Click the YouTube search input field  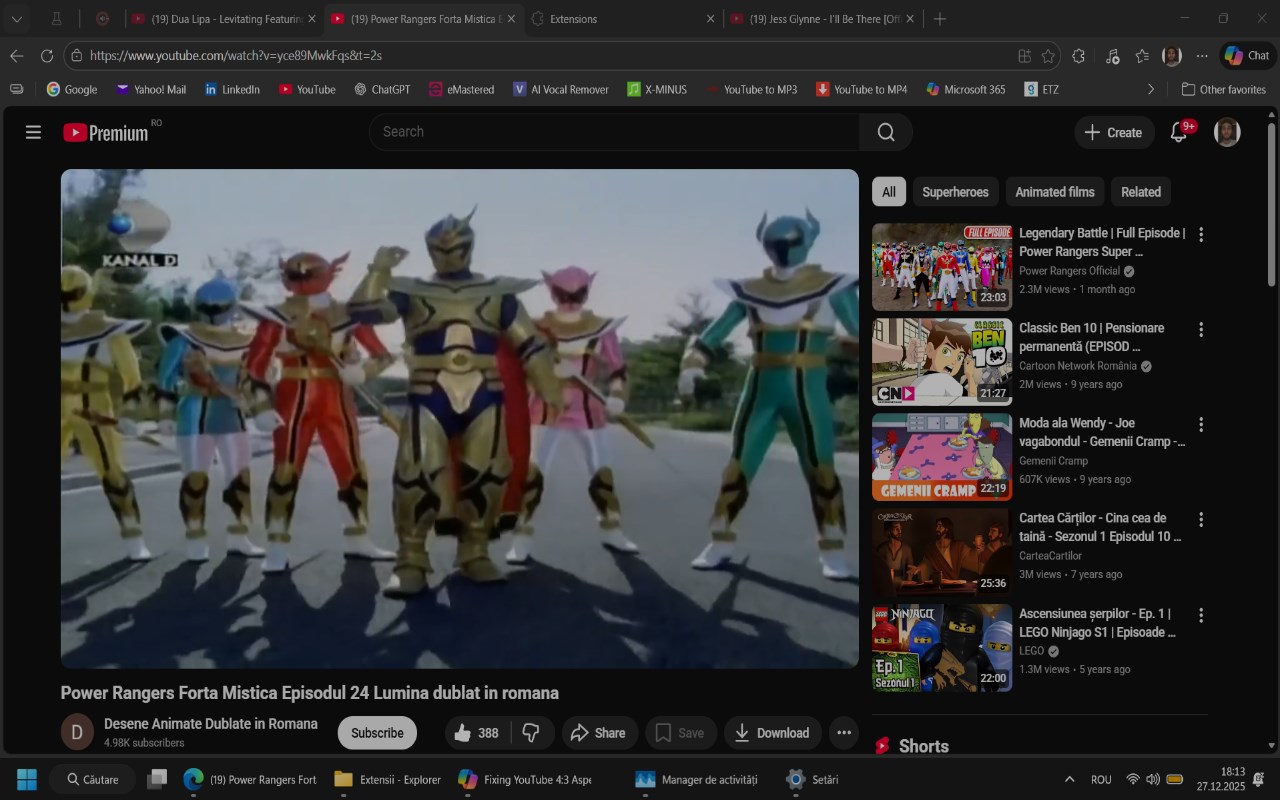pos(615,132)
